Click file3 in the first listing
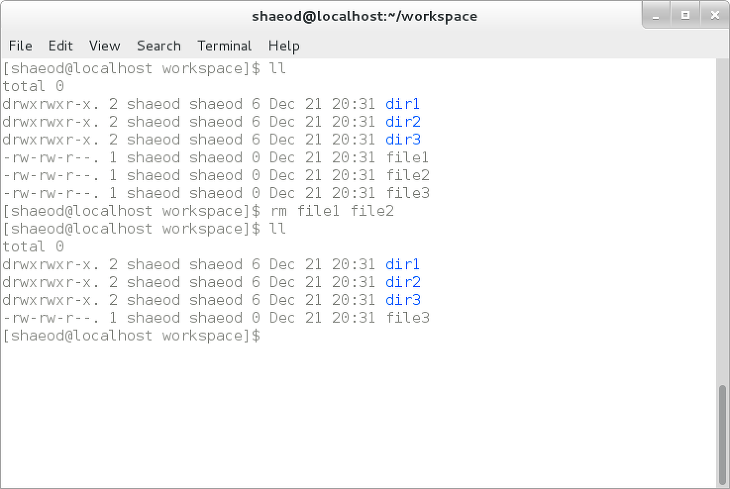This screenshot has width=730, height=489. pyautogui.click(x=407, y=193)
